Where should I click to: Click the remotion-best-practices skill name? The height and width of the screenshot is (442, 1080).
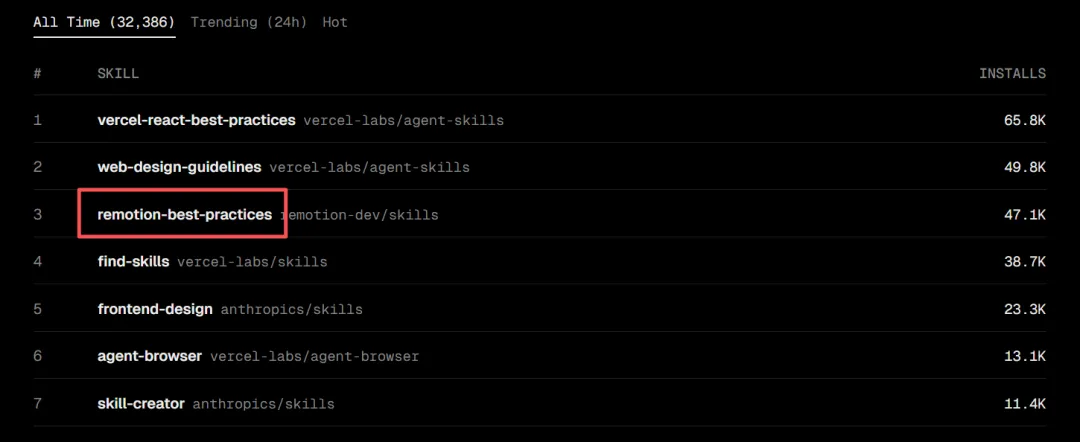(184, 214)
